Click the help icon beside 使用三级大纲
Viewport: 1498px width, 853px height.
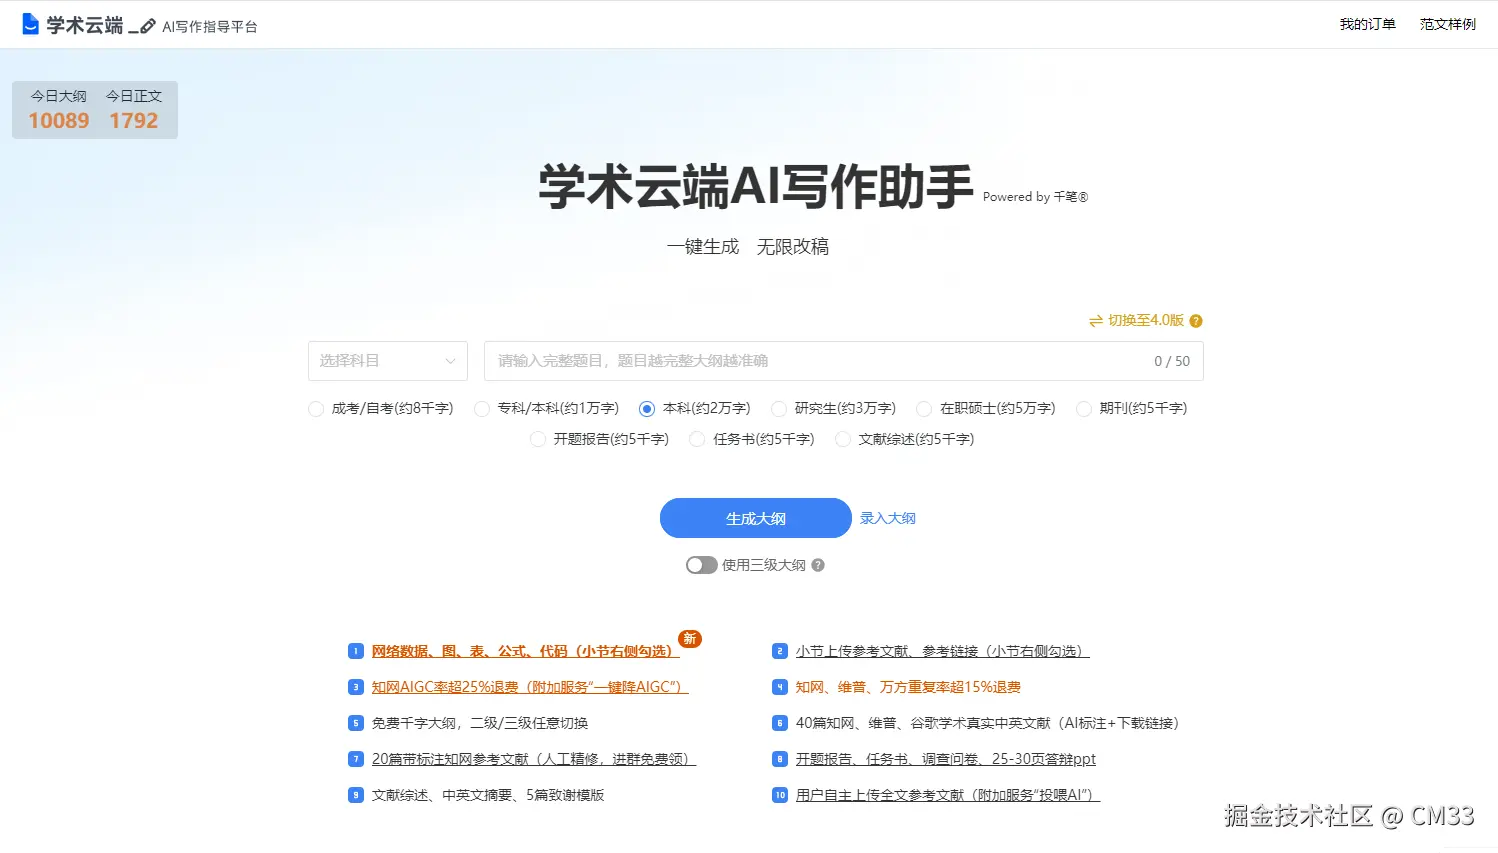(x=818, y=565)
